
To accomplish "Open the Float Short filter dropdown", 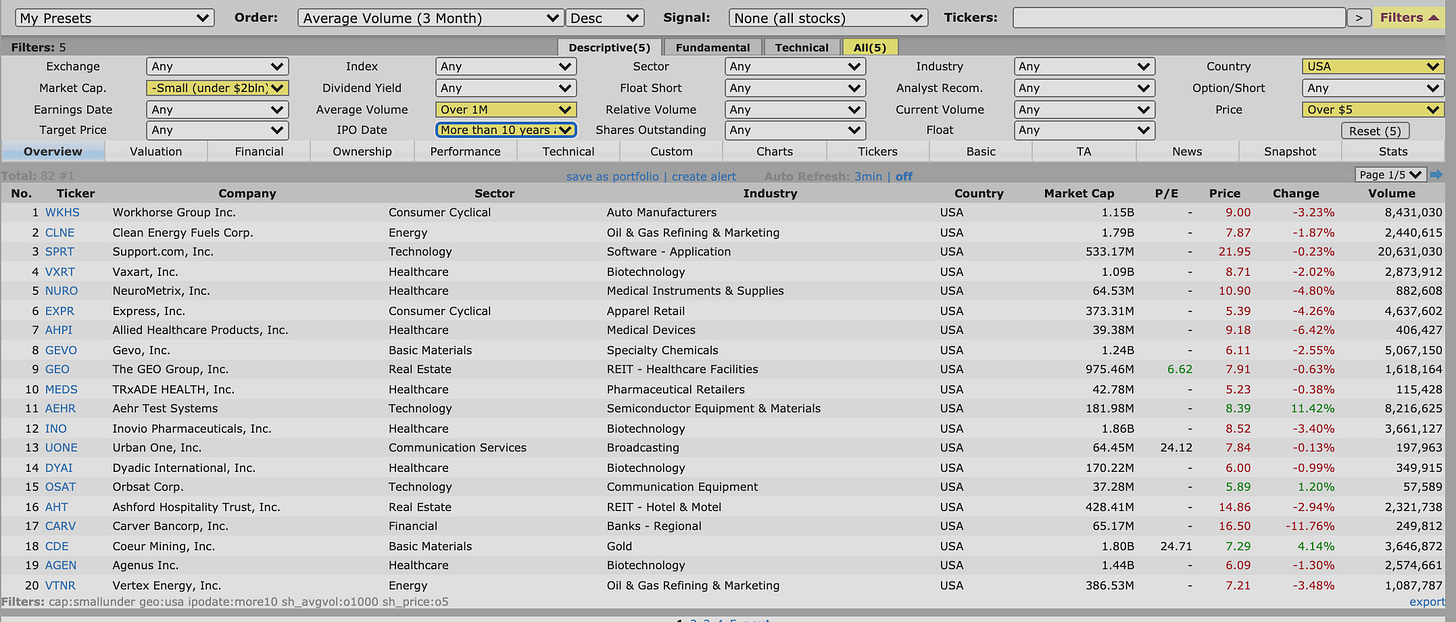I will [795, 88].
